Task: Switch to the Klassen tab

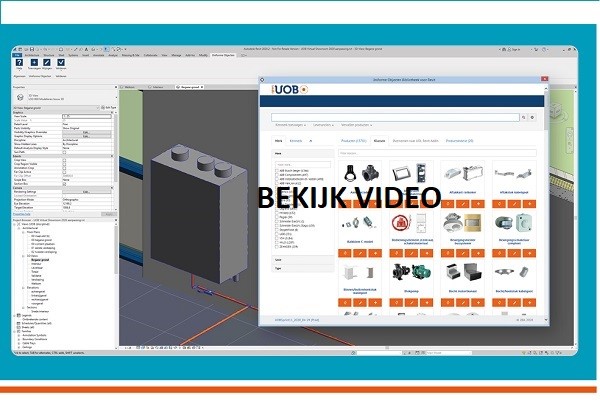Action: pos(379,141)
